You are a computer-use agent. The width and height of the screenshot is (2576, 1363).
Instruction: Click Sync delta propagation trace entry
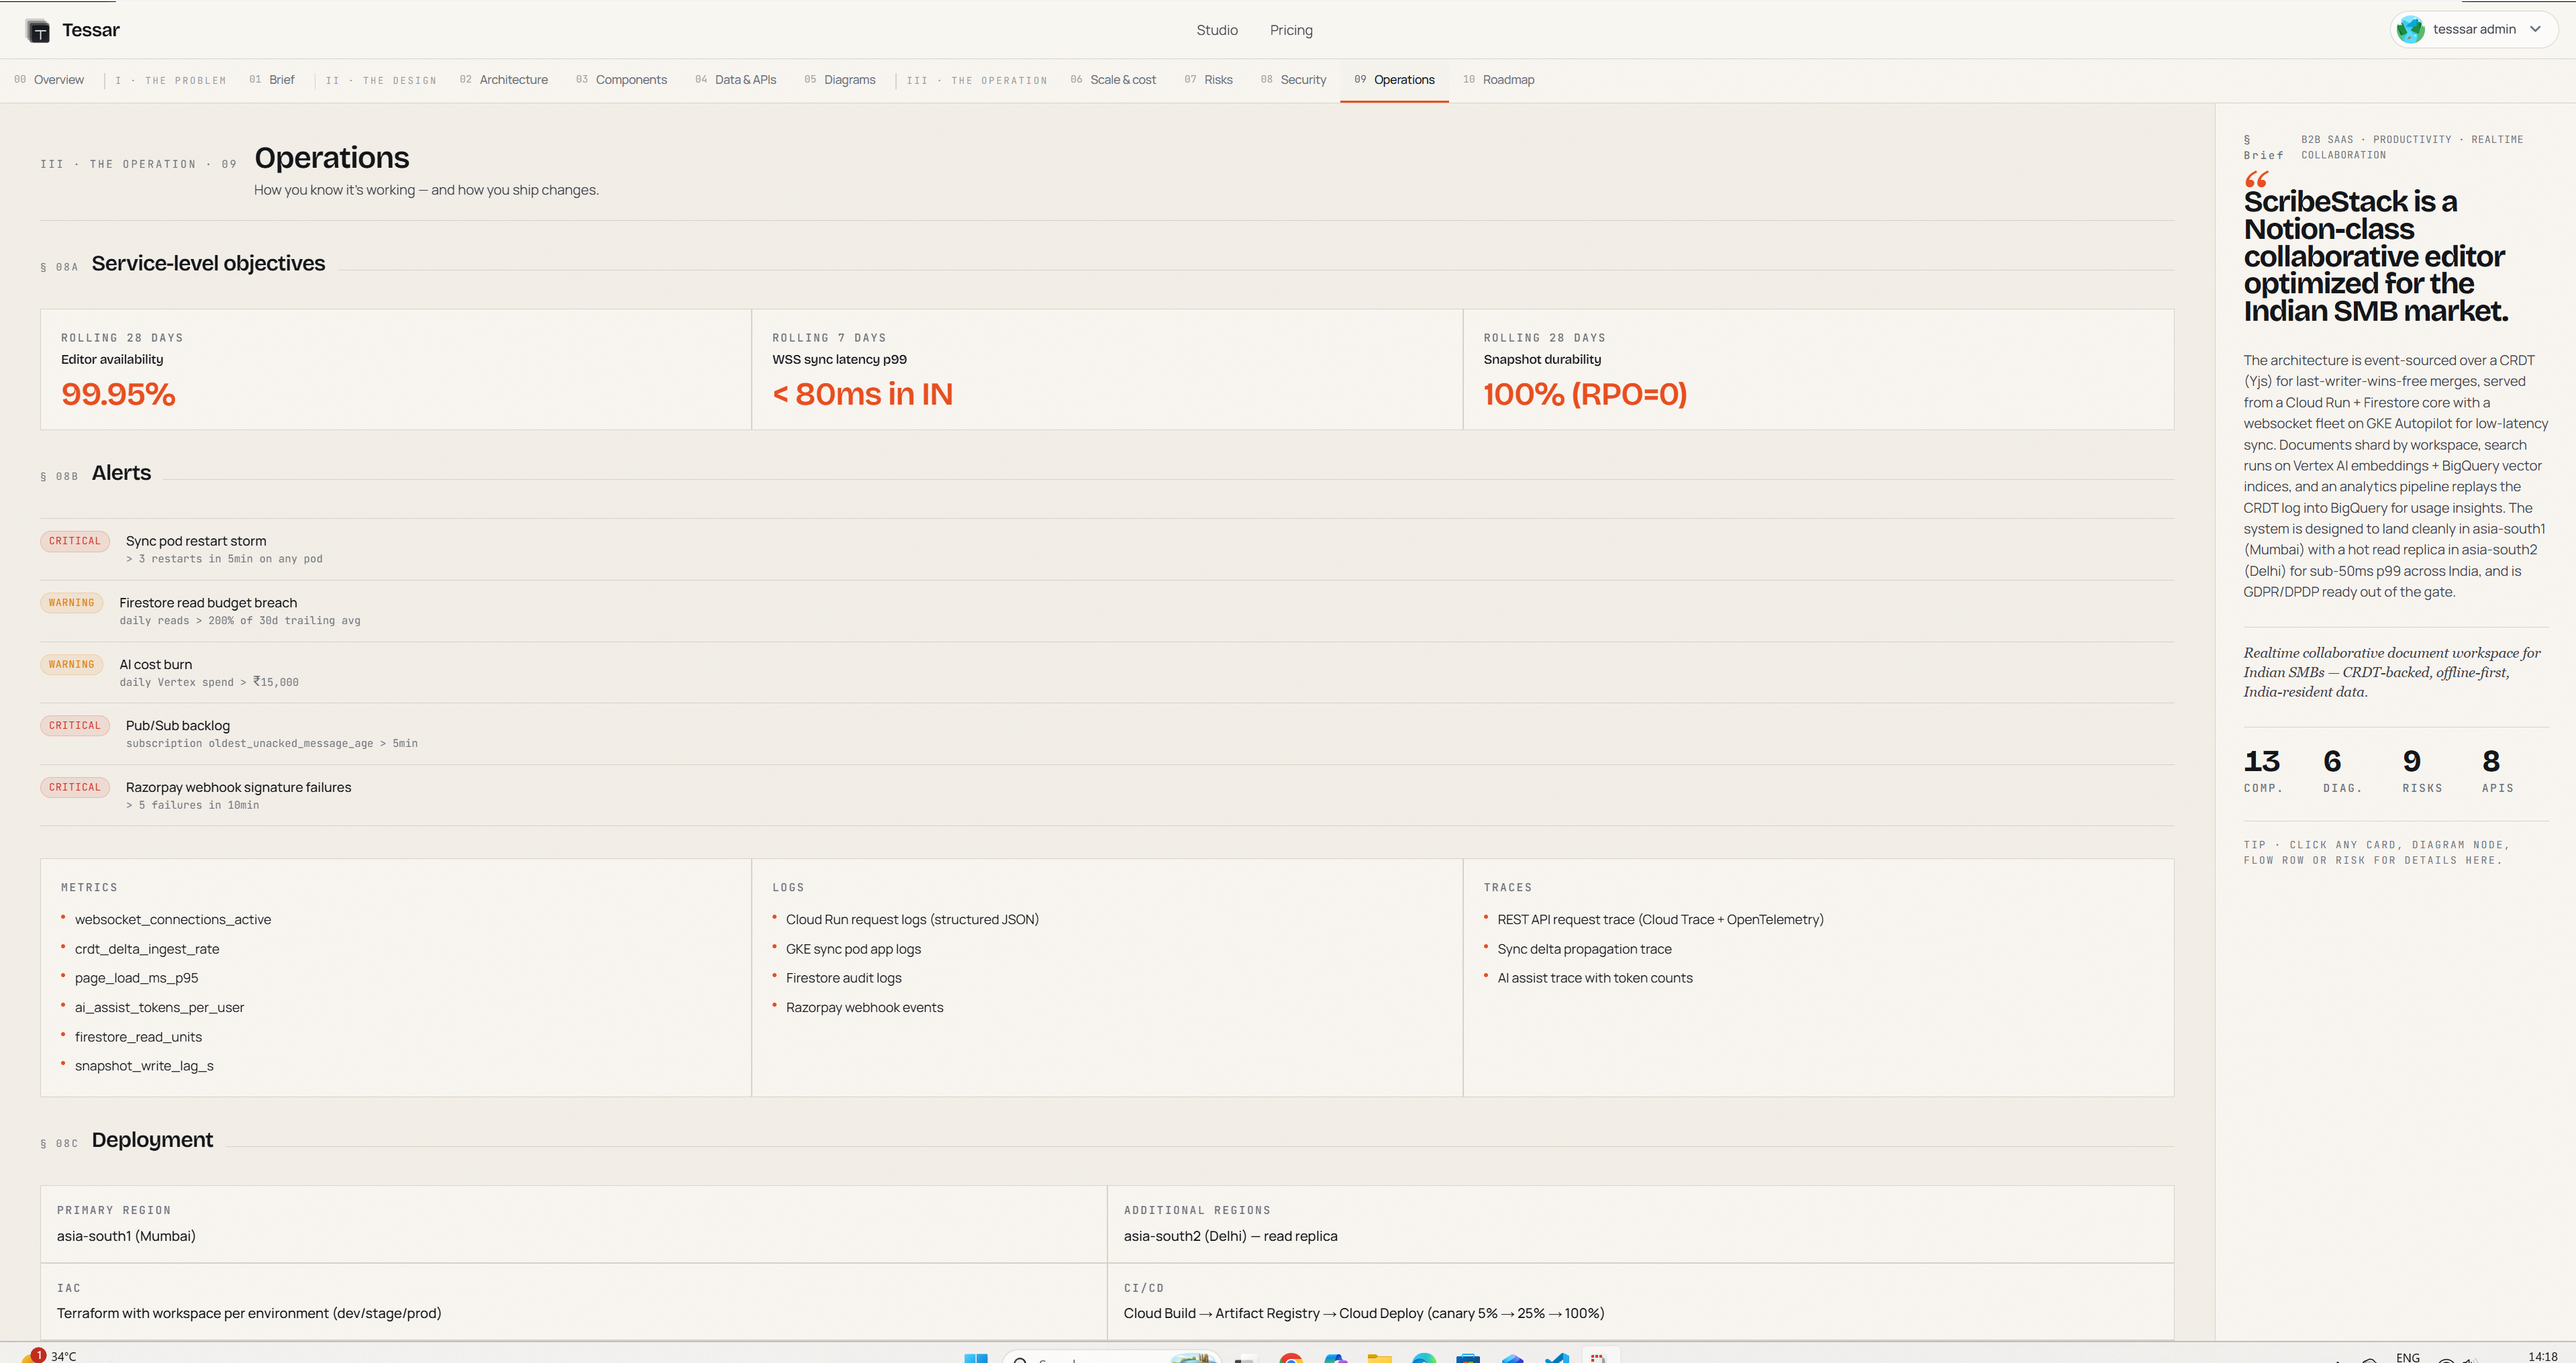(1584, 949)
